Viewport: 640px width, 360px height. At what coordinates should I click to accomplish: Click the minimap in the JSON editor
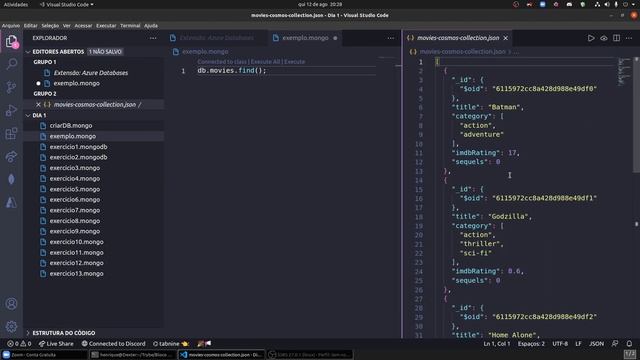(x=624, y=72)
